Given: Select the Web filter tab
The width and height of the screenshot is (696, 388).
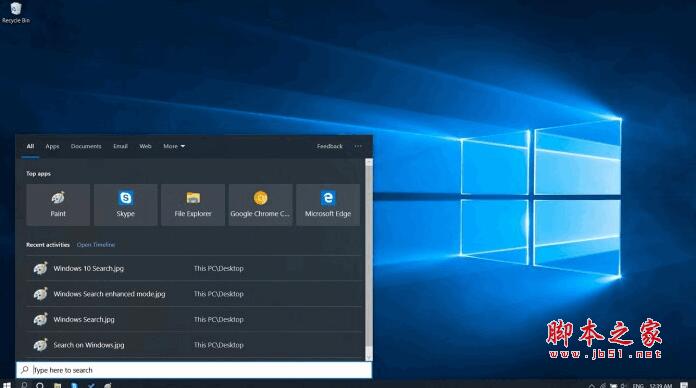Looking at the screenshot, I should tap(146, 146).
